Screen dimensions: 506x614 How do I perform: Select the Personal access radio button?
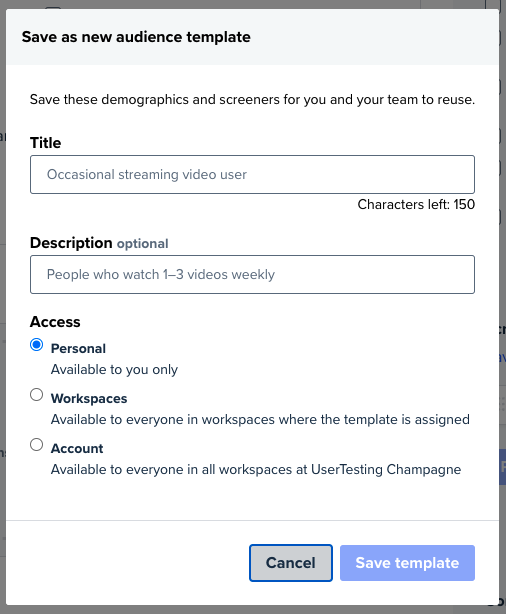[36, 345]
